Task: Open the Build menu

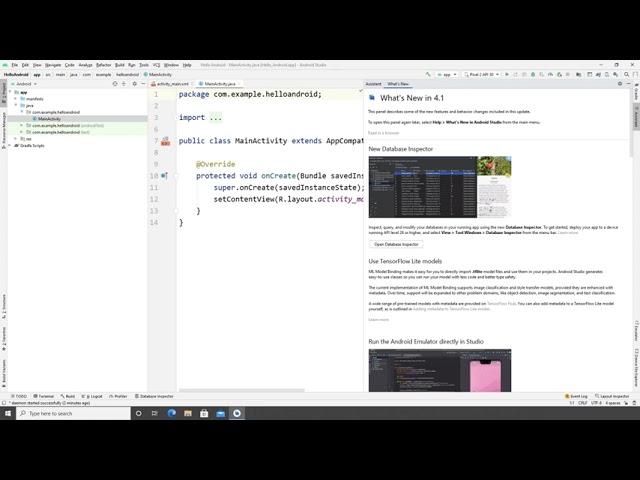Action: [120, 65]
